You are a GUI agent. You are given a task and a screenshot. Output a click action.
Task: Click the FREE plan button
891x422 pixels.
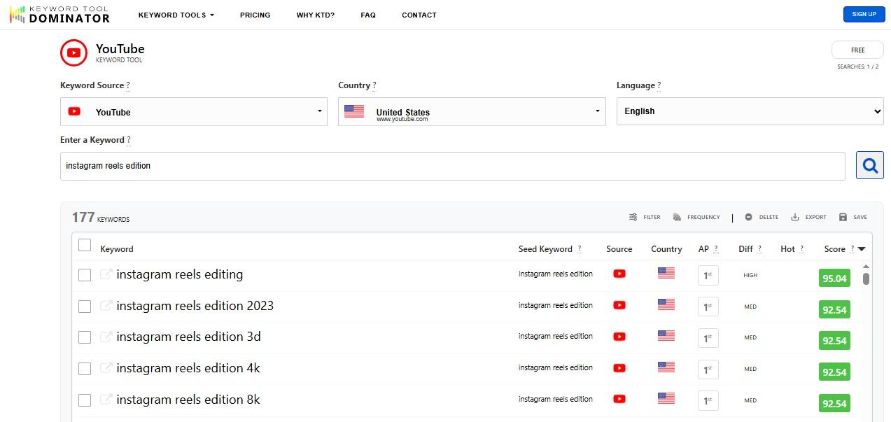857,50
